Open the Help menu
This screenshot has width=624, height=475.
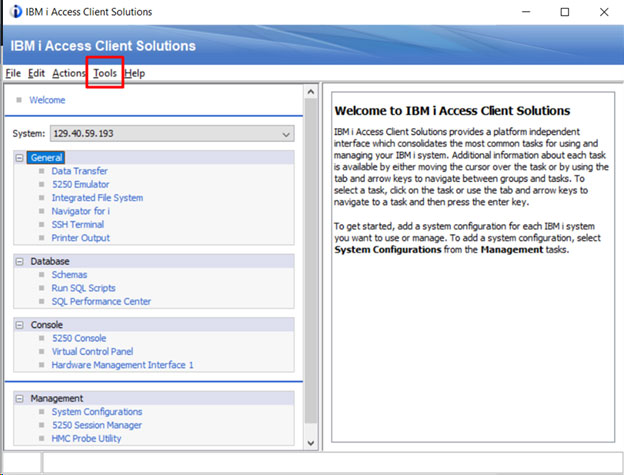click(135, 73)
